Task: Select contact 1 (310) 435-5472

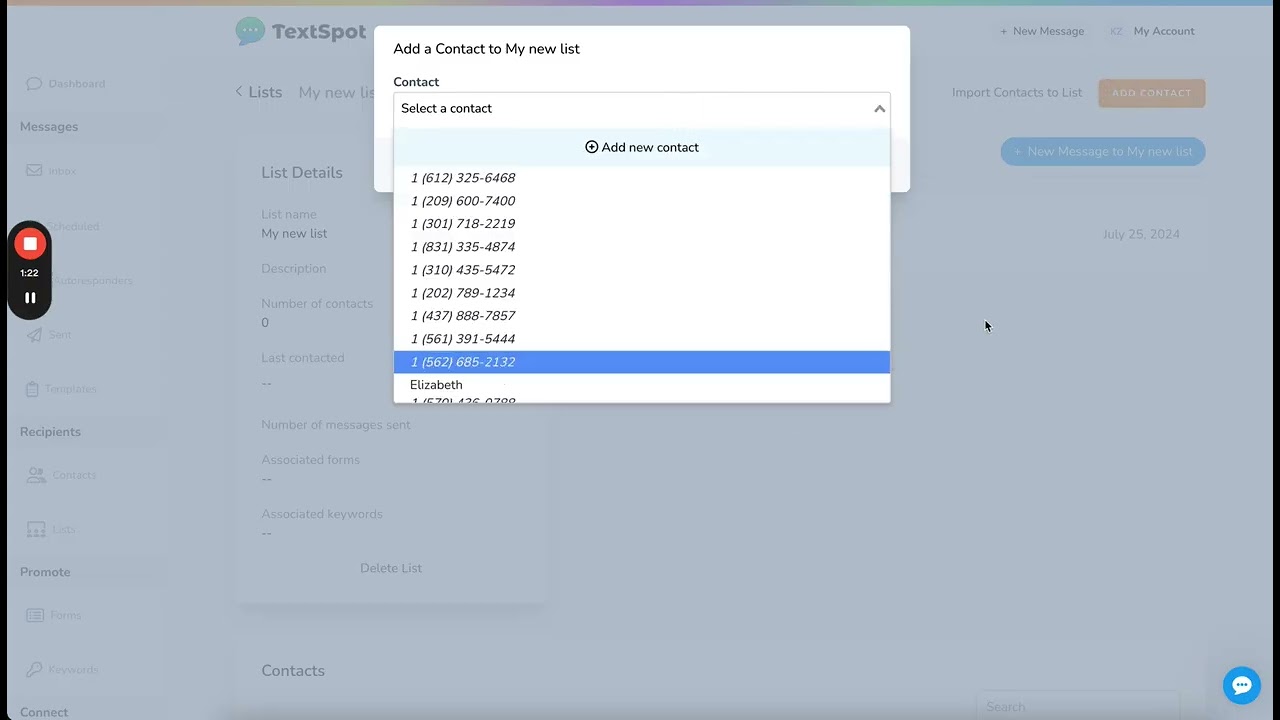Action: [x=642, y=270]
